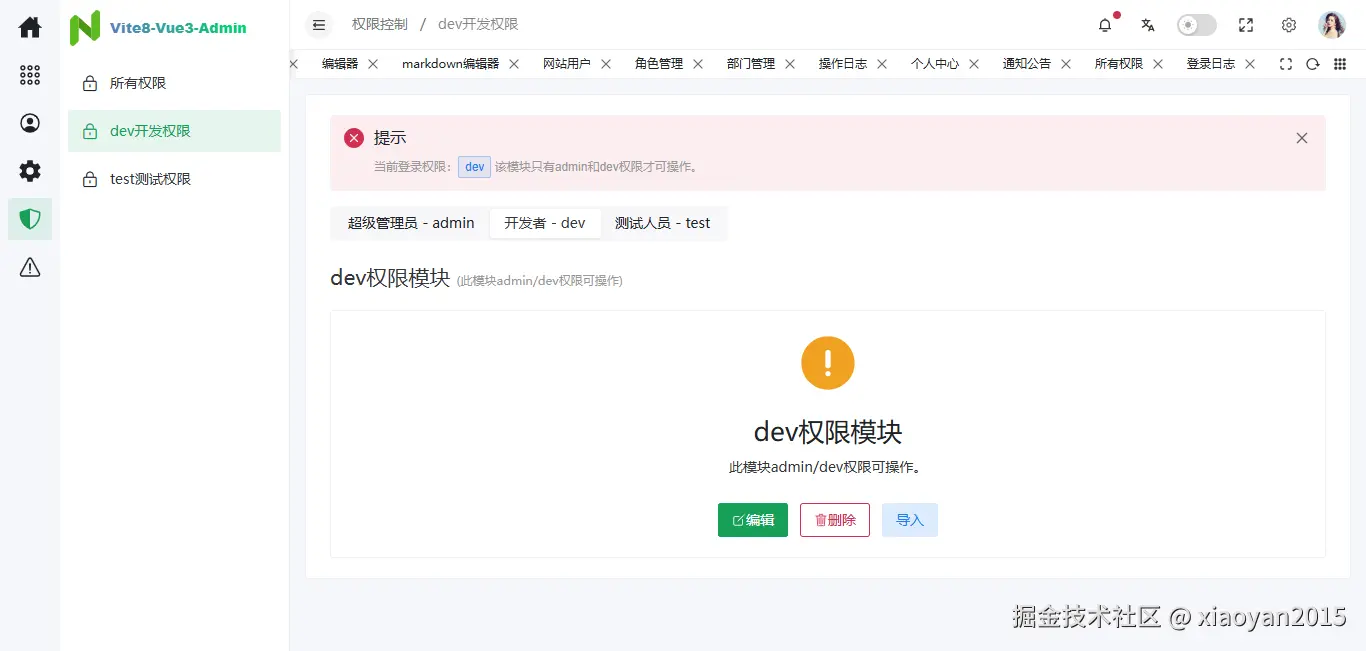Viewport: 1366px width, 651px height.
Task: Close the 部门管理 tab
Action: [790, 64]
